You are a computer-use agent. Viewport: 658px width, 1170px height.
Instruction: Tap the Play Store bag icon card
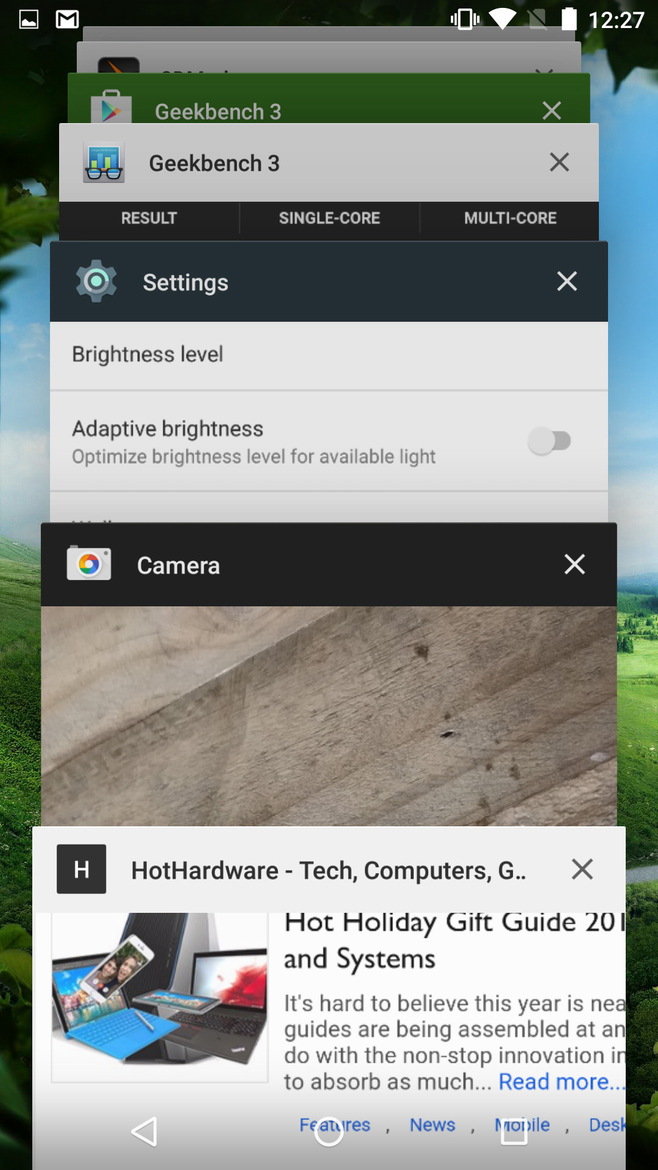click(x=110, y=107)
